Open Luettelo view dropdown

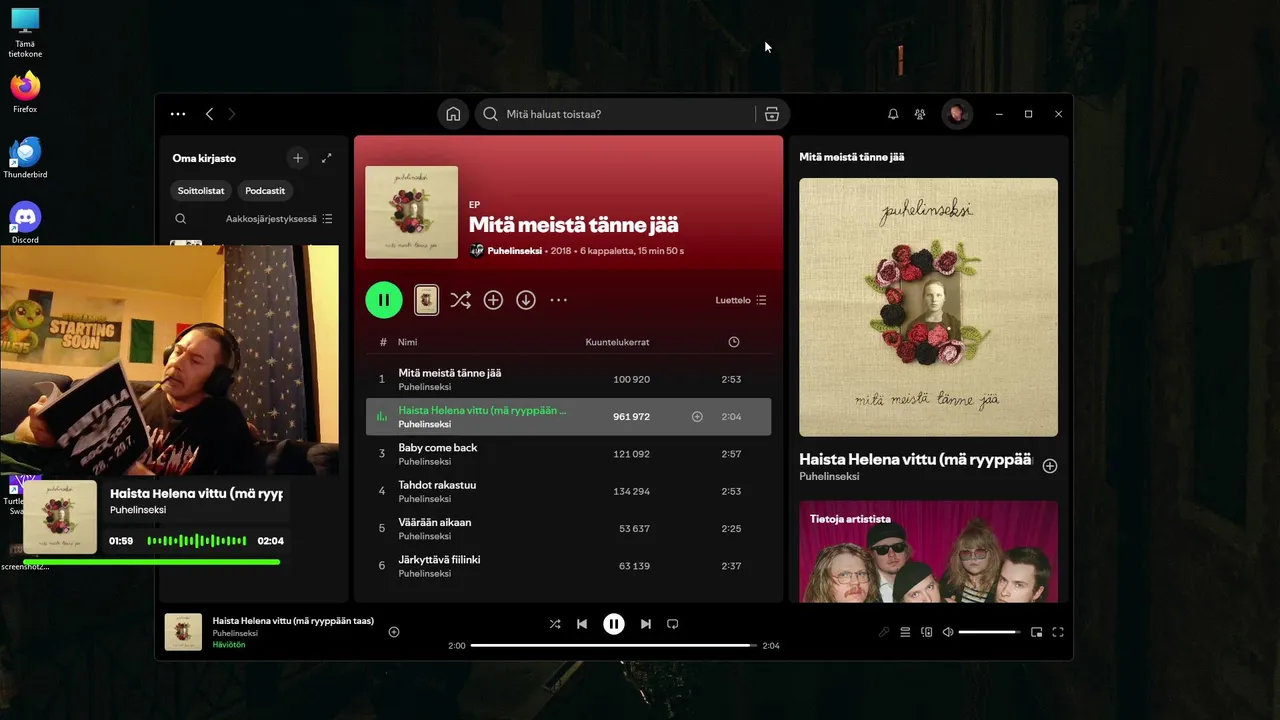point(741,300)
